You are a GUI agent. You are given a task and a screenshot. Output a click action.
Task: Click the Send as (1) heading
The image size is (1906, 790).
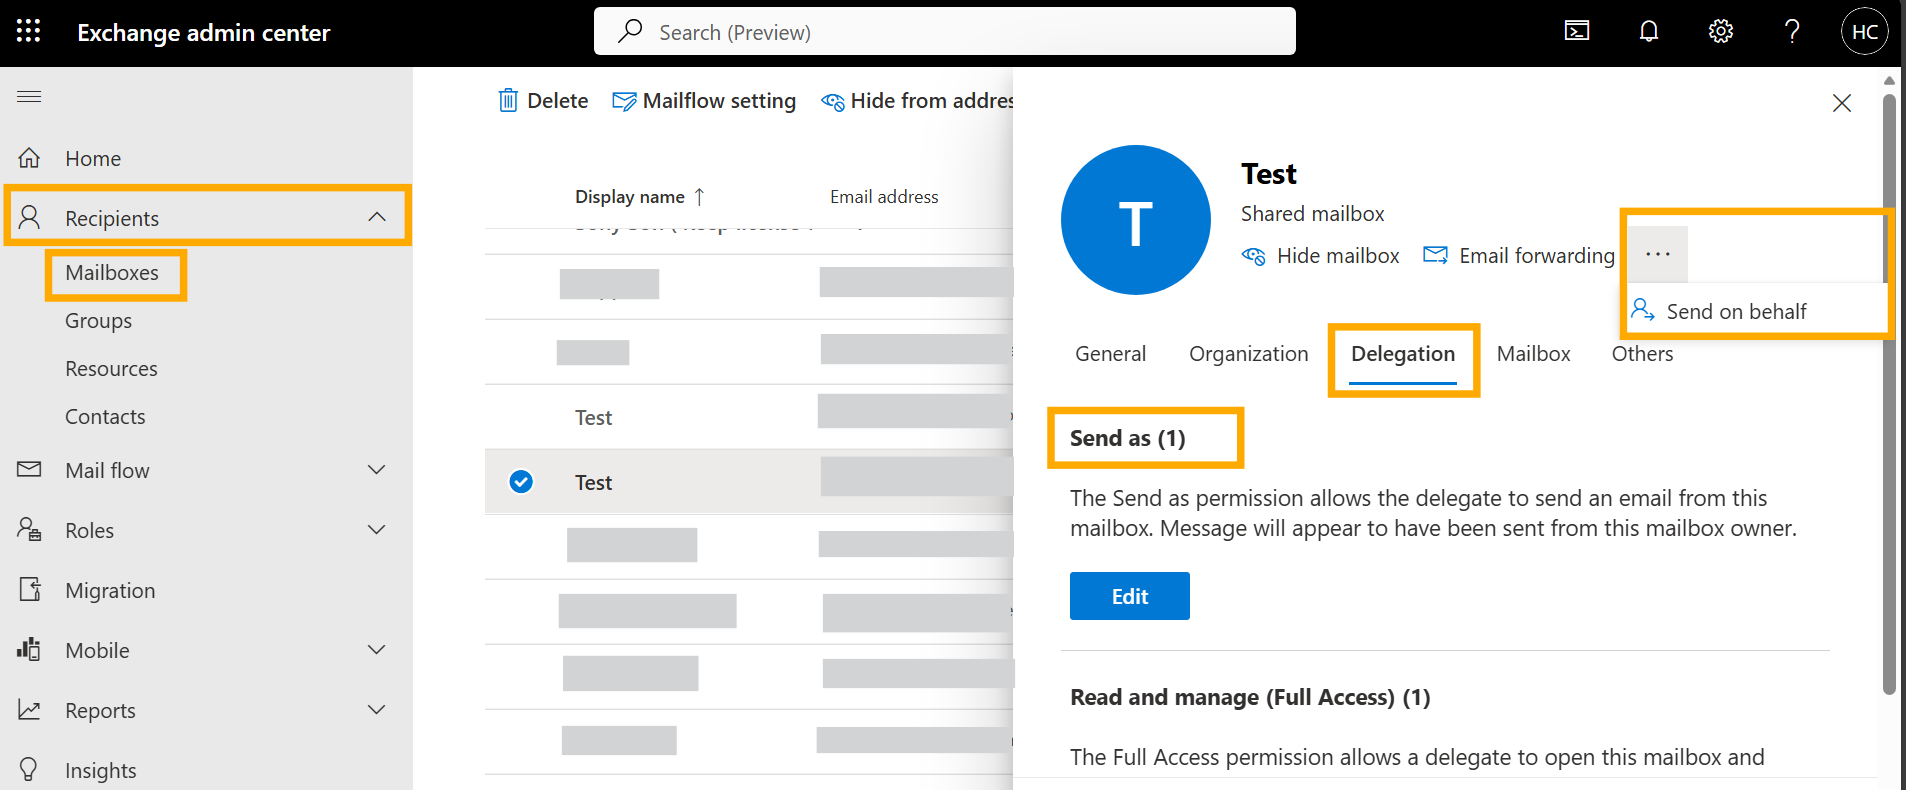pyautogui.click(x=1127, y=438)
